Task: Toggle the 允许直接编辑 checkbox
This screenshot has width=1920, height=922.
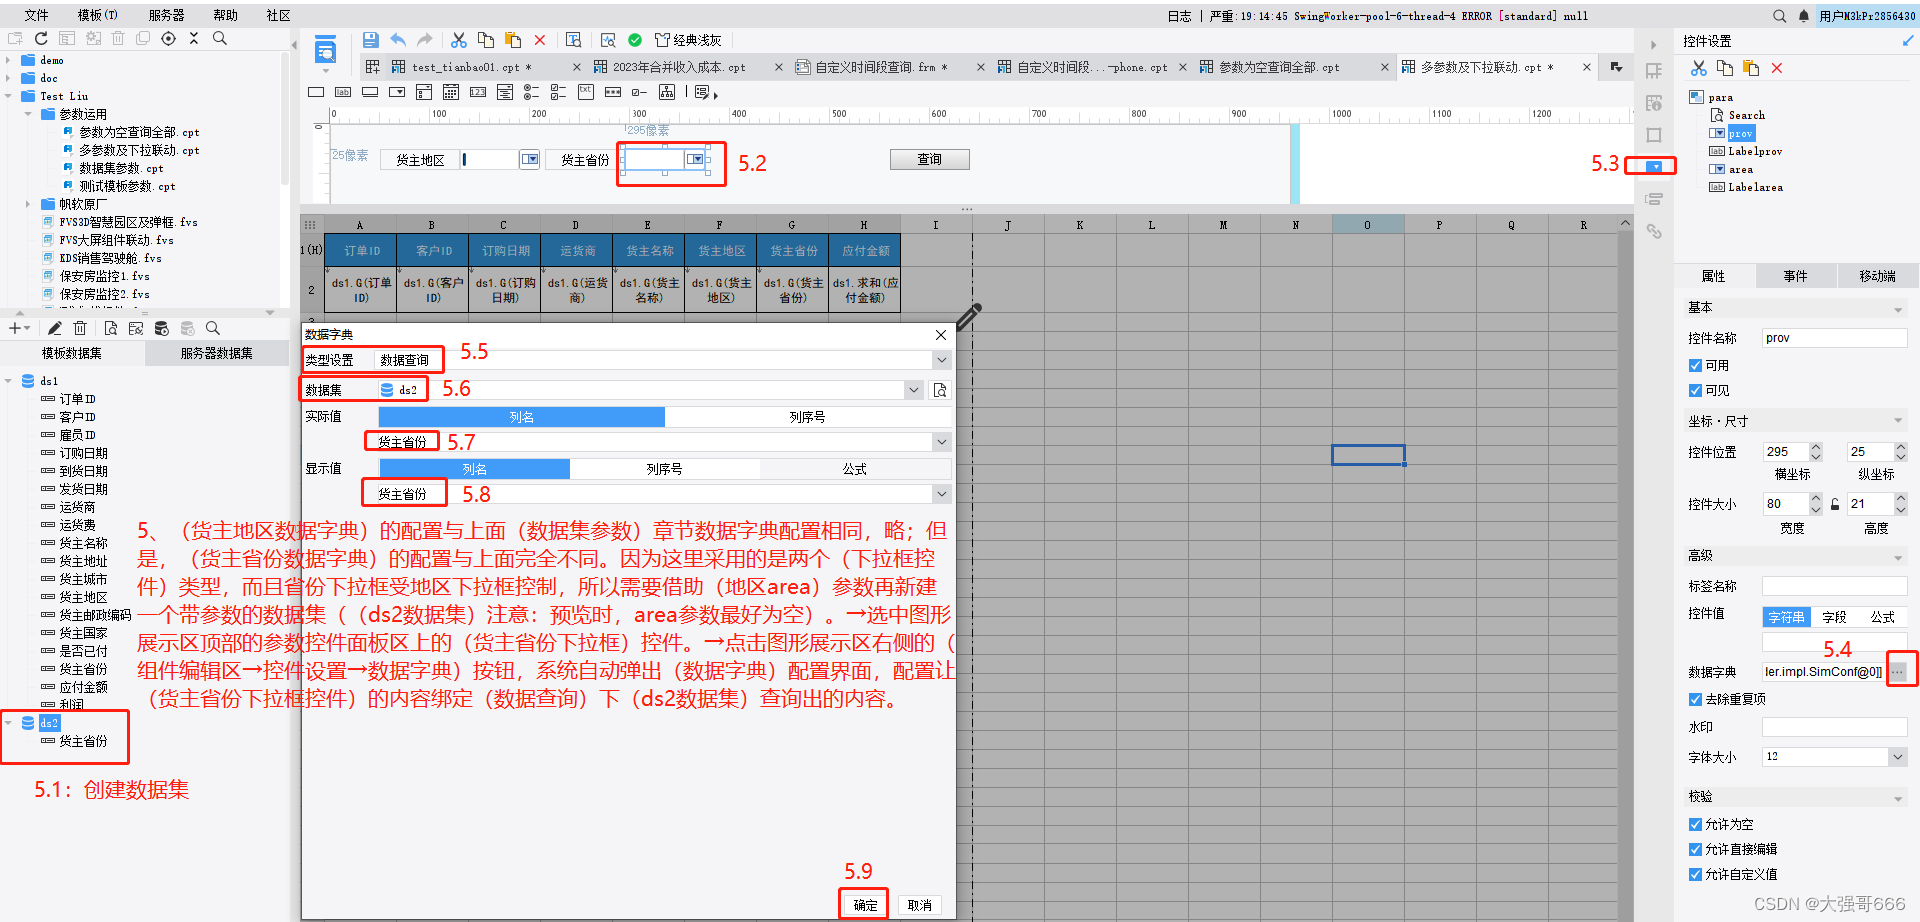Action: 1695,849
